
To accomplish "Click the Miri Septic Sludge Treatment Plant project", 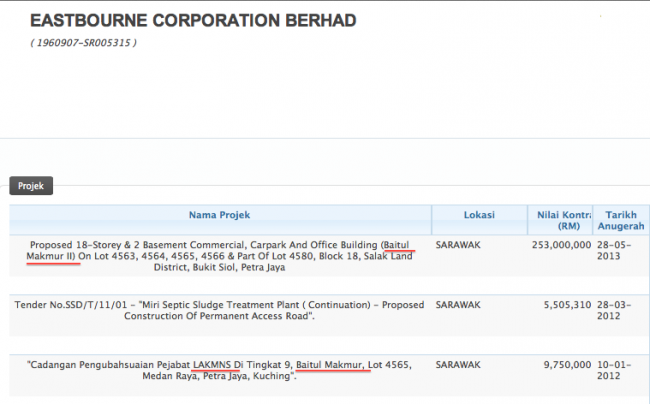I will pyautogui.click(x=219, y=310).
